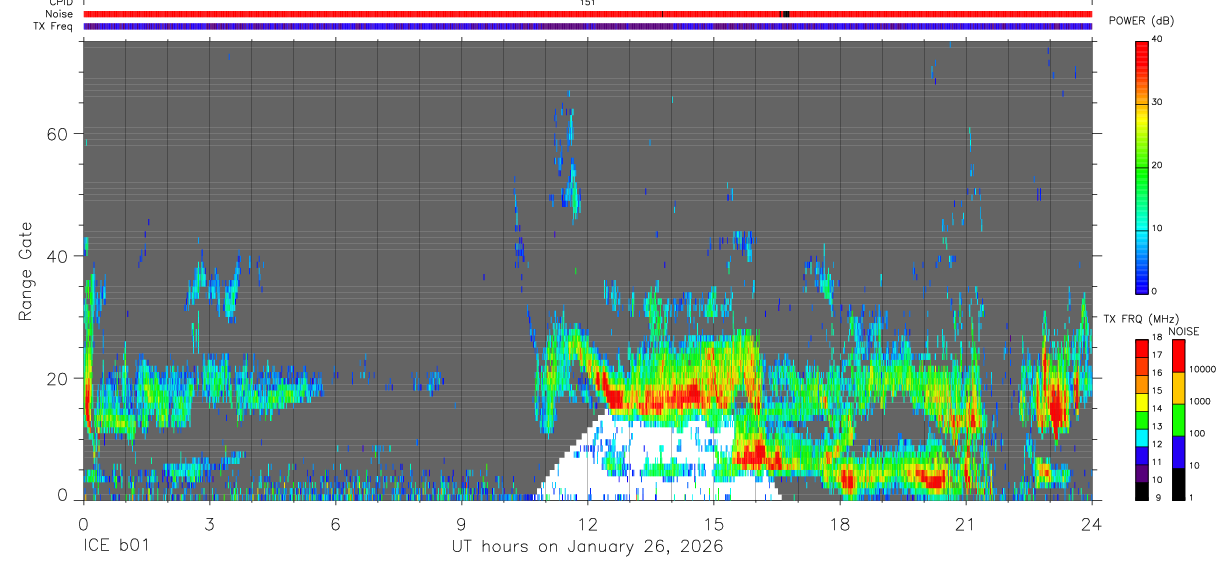
Task: Click the black bottom segment of the TX FRQ legend
Action: click(1142, 491)
